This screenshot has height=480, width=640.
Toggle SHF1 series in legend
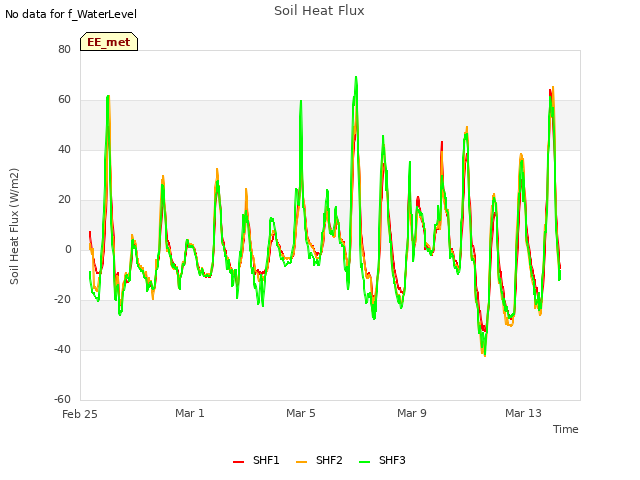(x=256, y=460)
